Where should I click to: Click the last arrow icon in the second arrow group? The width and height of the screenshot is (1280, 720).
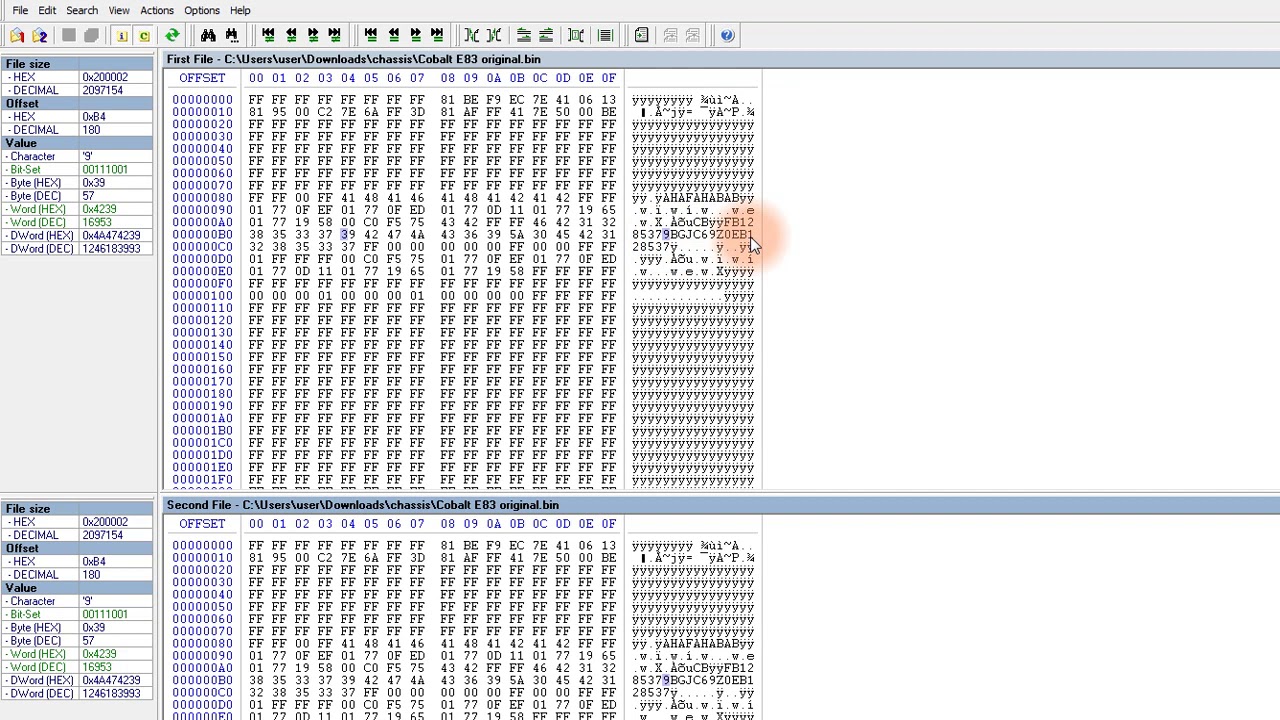pyautogui.click(x=437, y=36)
